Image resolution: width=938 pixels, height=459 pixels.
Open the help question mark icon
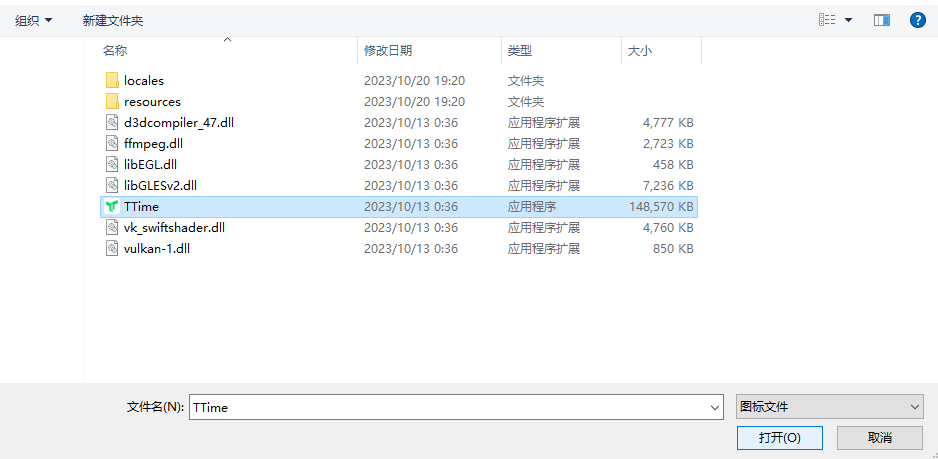coord(918,20)
